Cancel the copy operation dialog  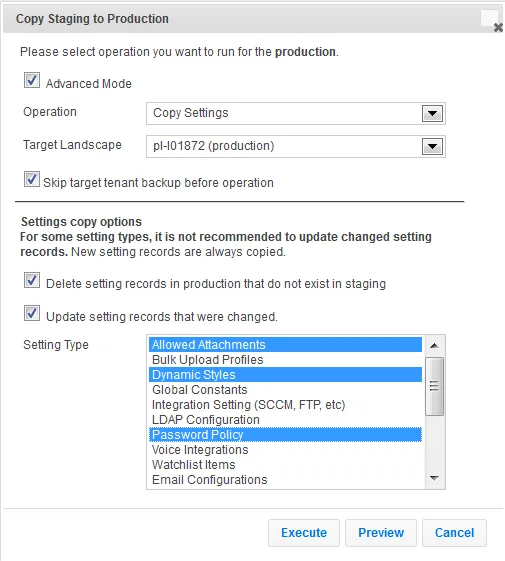(454, 533)
